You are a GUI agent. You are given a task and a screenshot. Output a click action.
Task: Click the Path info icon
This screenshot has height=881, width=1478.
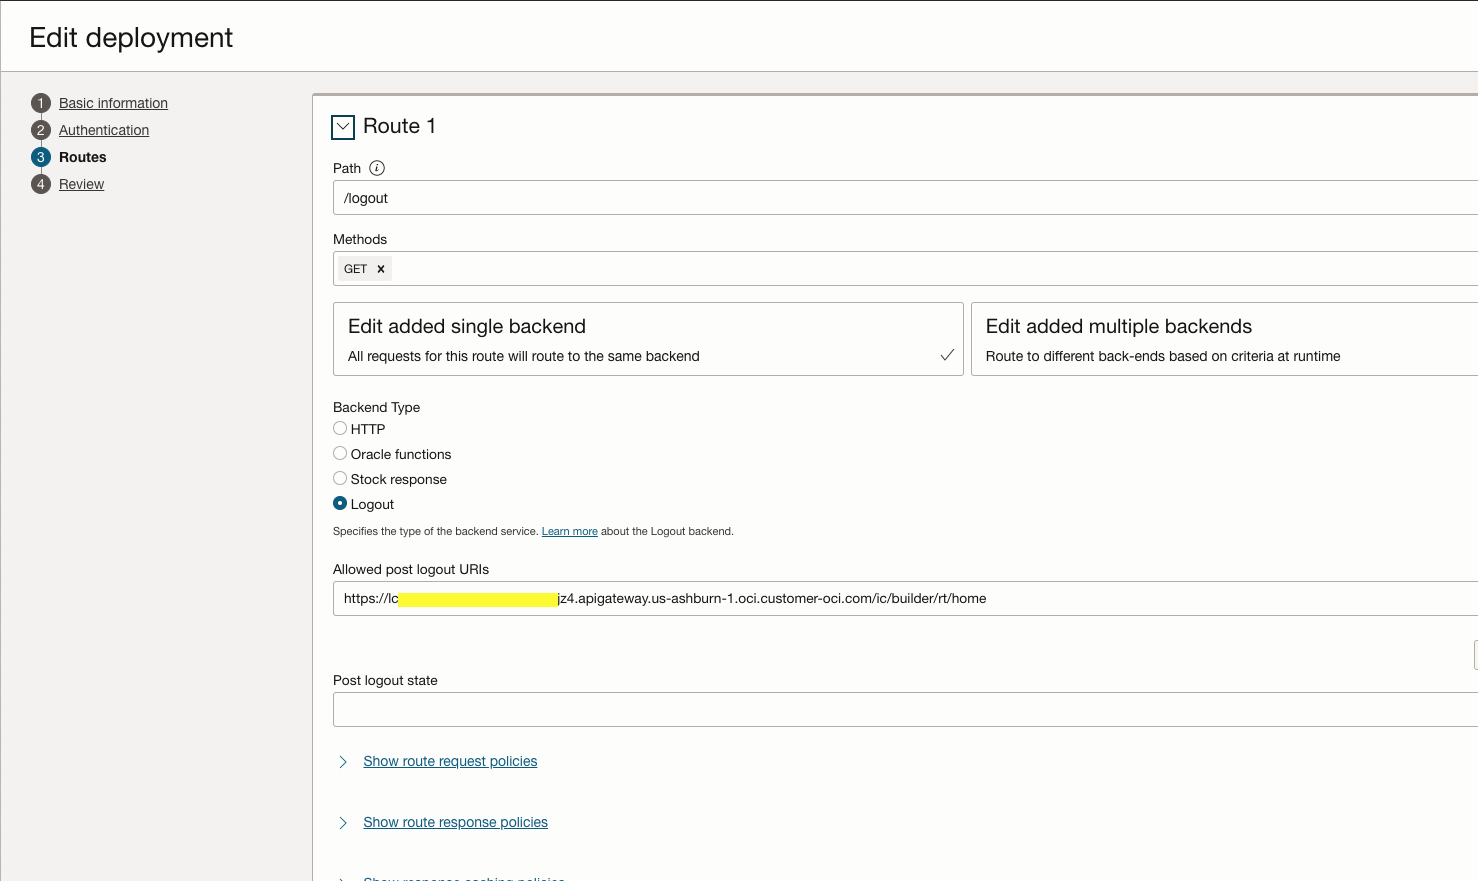coord(377,168)
